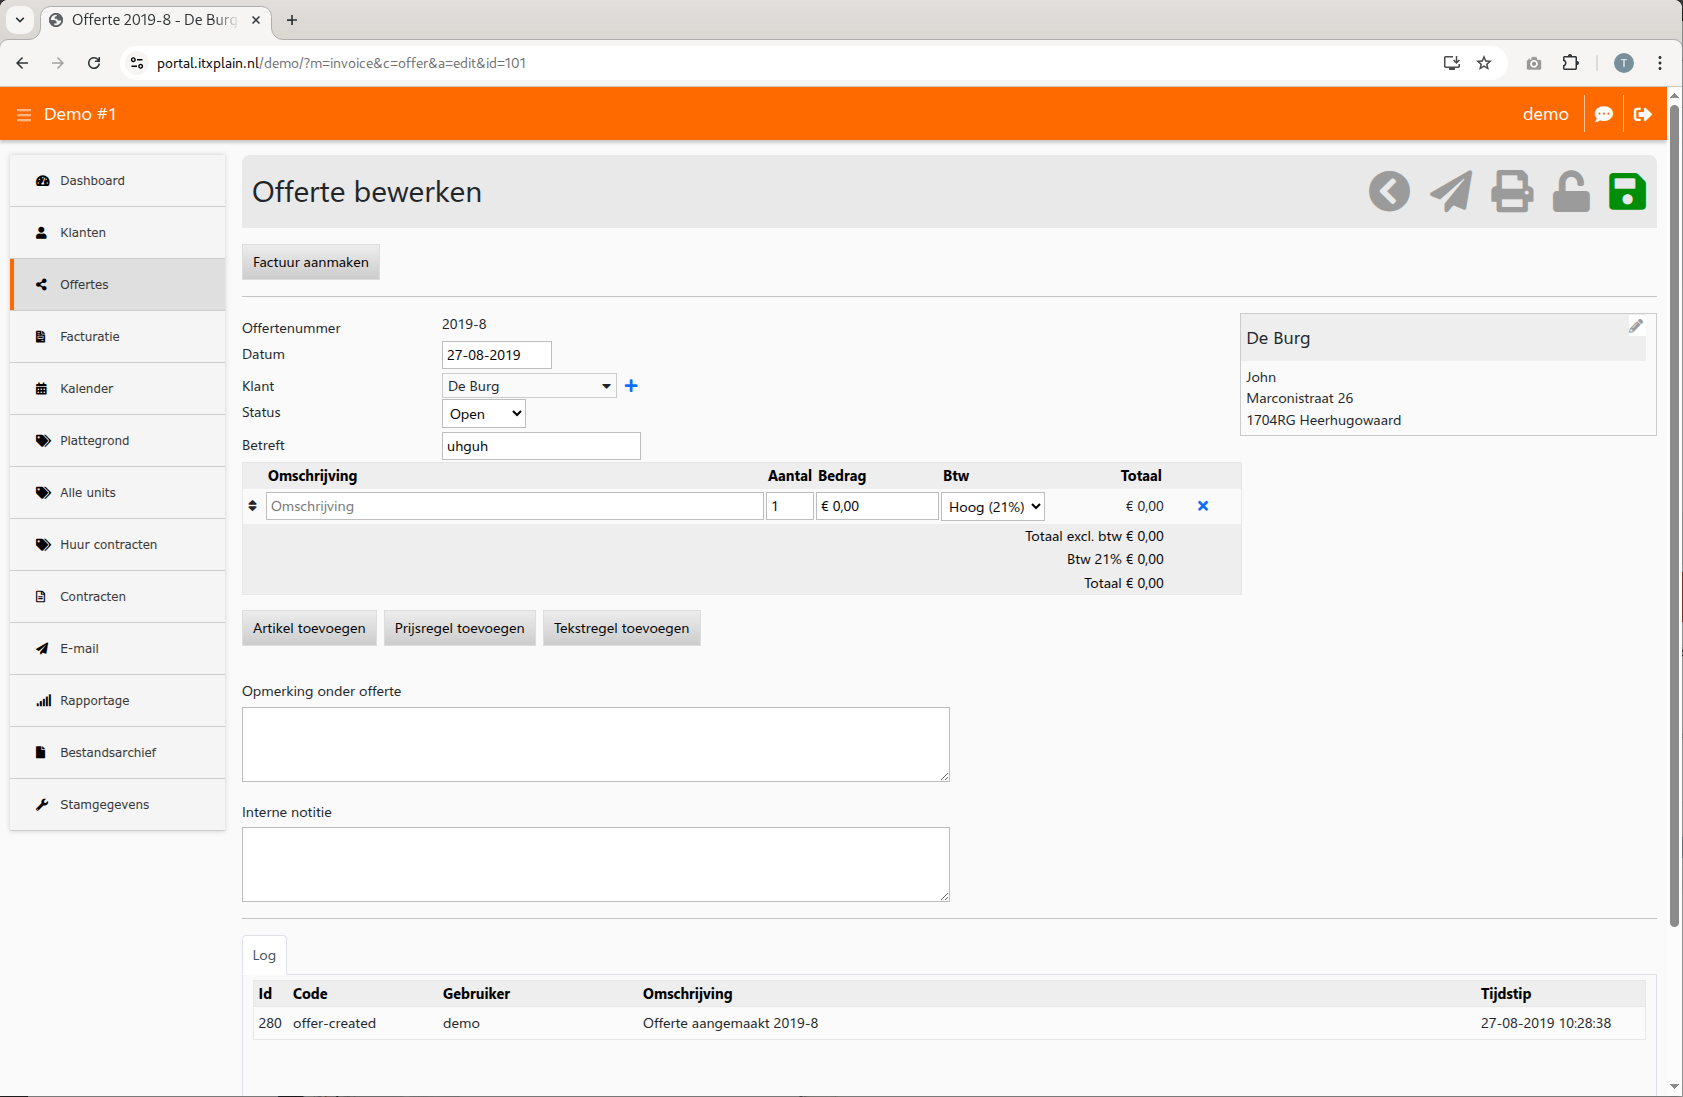
Task: Open the Klant dropdown
Action: click(x=529, y=386)
